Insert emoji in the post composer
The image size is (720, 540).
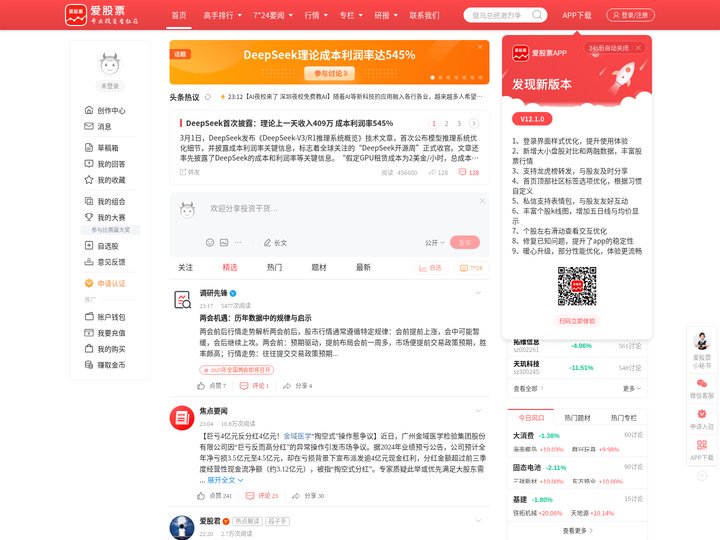(x=210, y=242)
